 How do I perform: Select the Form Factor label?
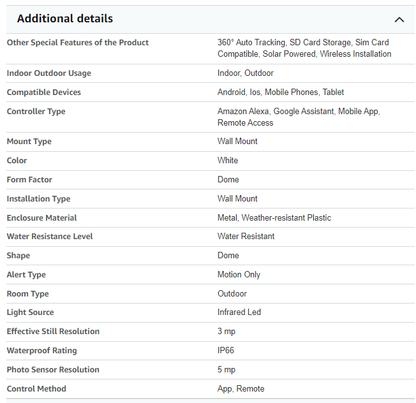29,179
